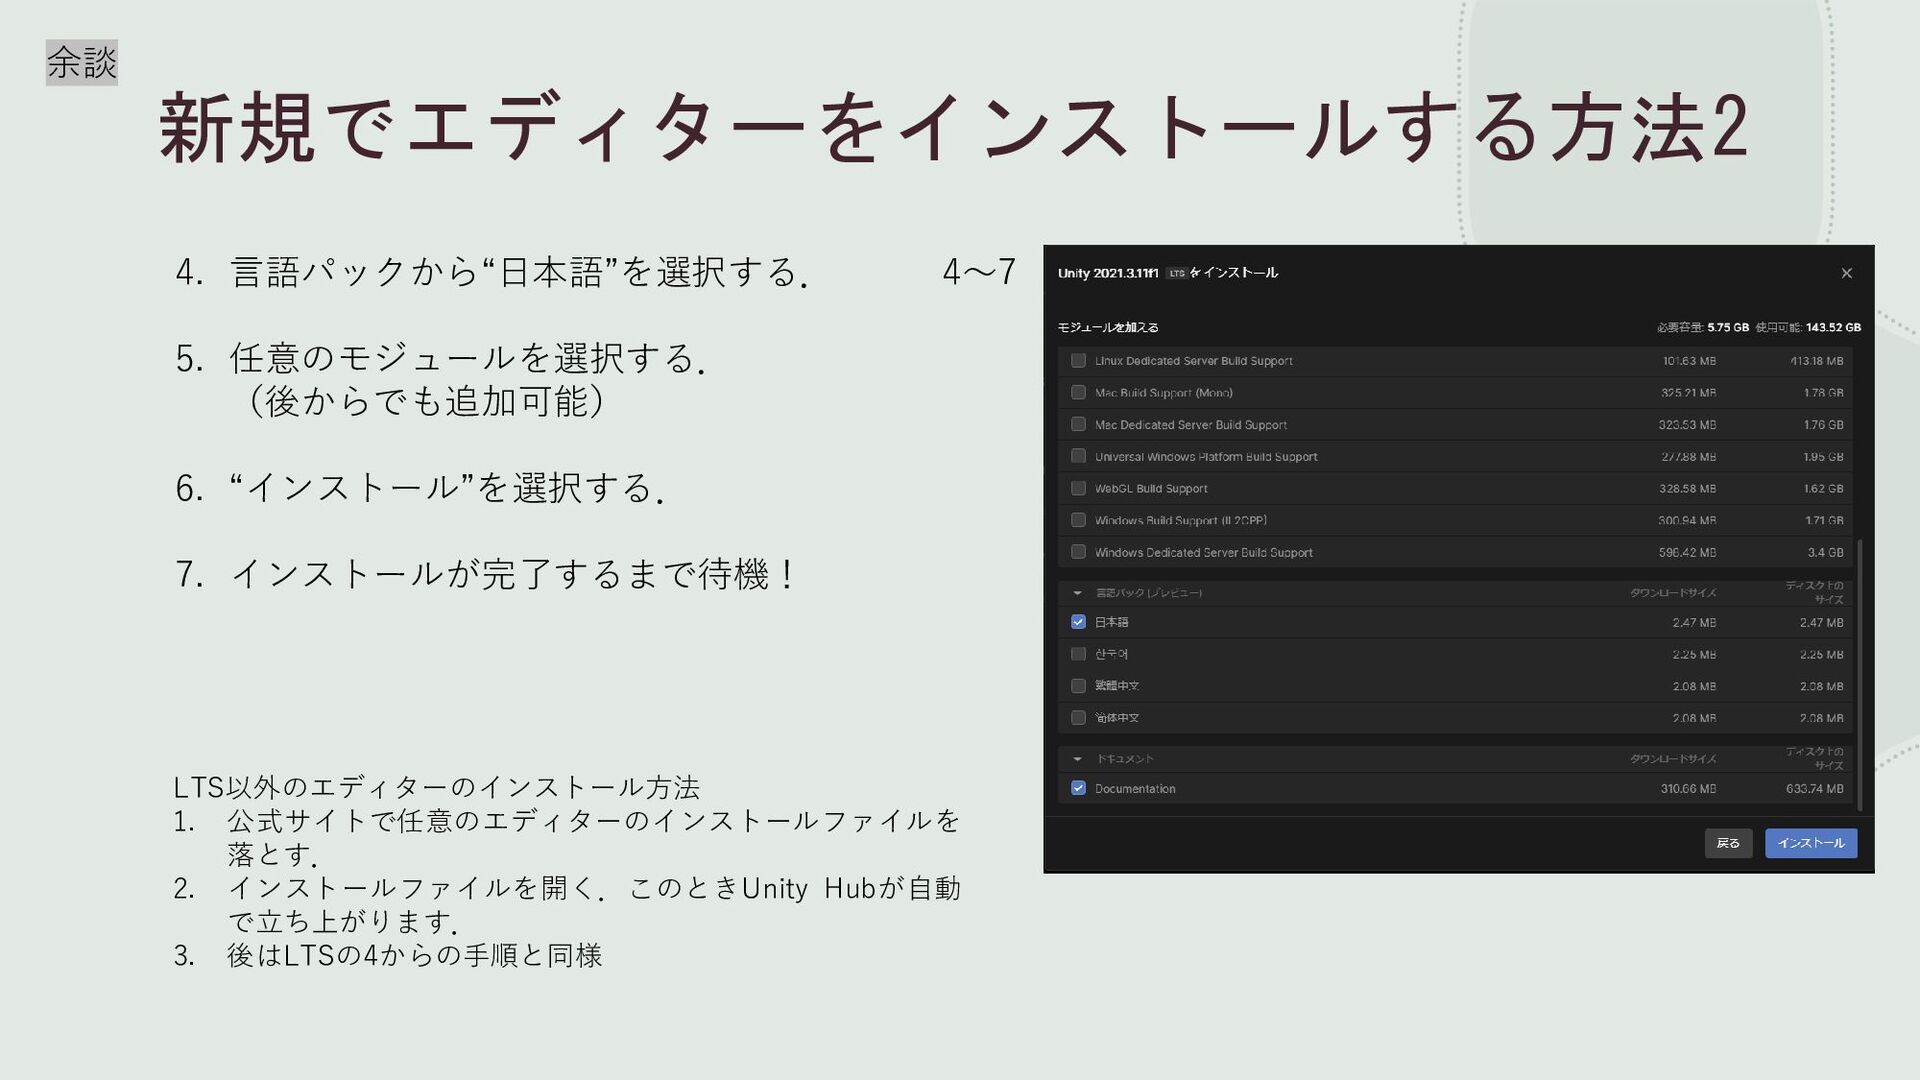Uncheck the Documentation module
Screen dimensions: 1920x1080
(x=1078, y=788)
